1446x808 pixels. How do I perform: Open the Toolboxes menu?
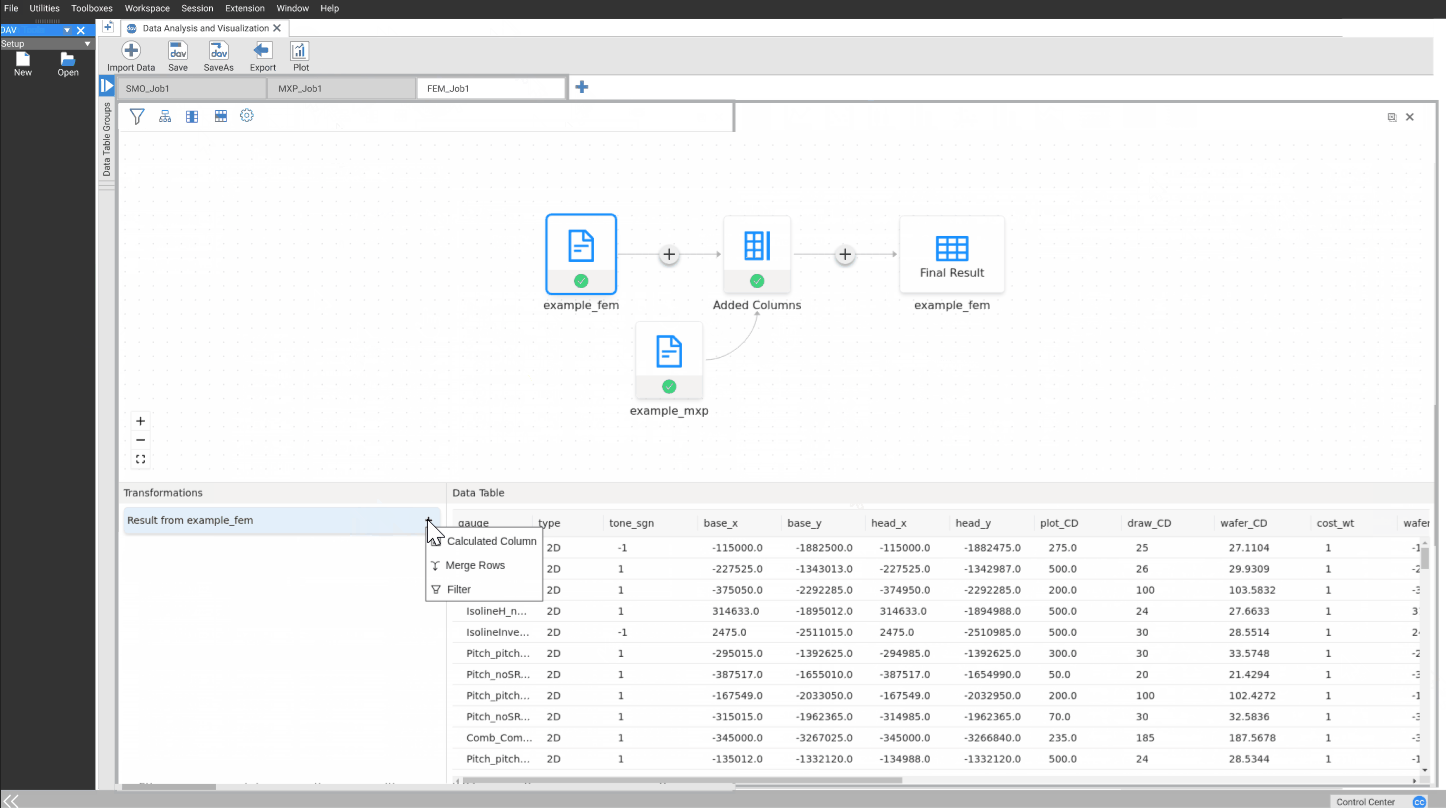click(92, 8)
